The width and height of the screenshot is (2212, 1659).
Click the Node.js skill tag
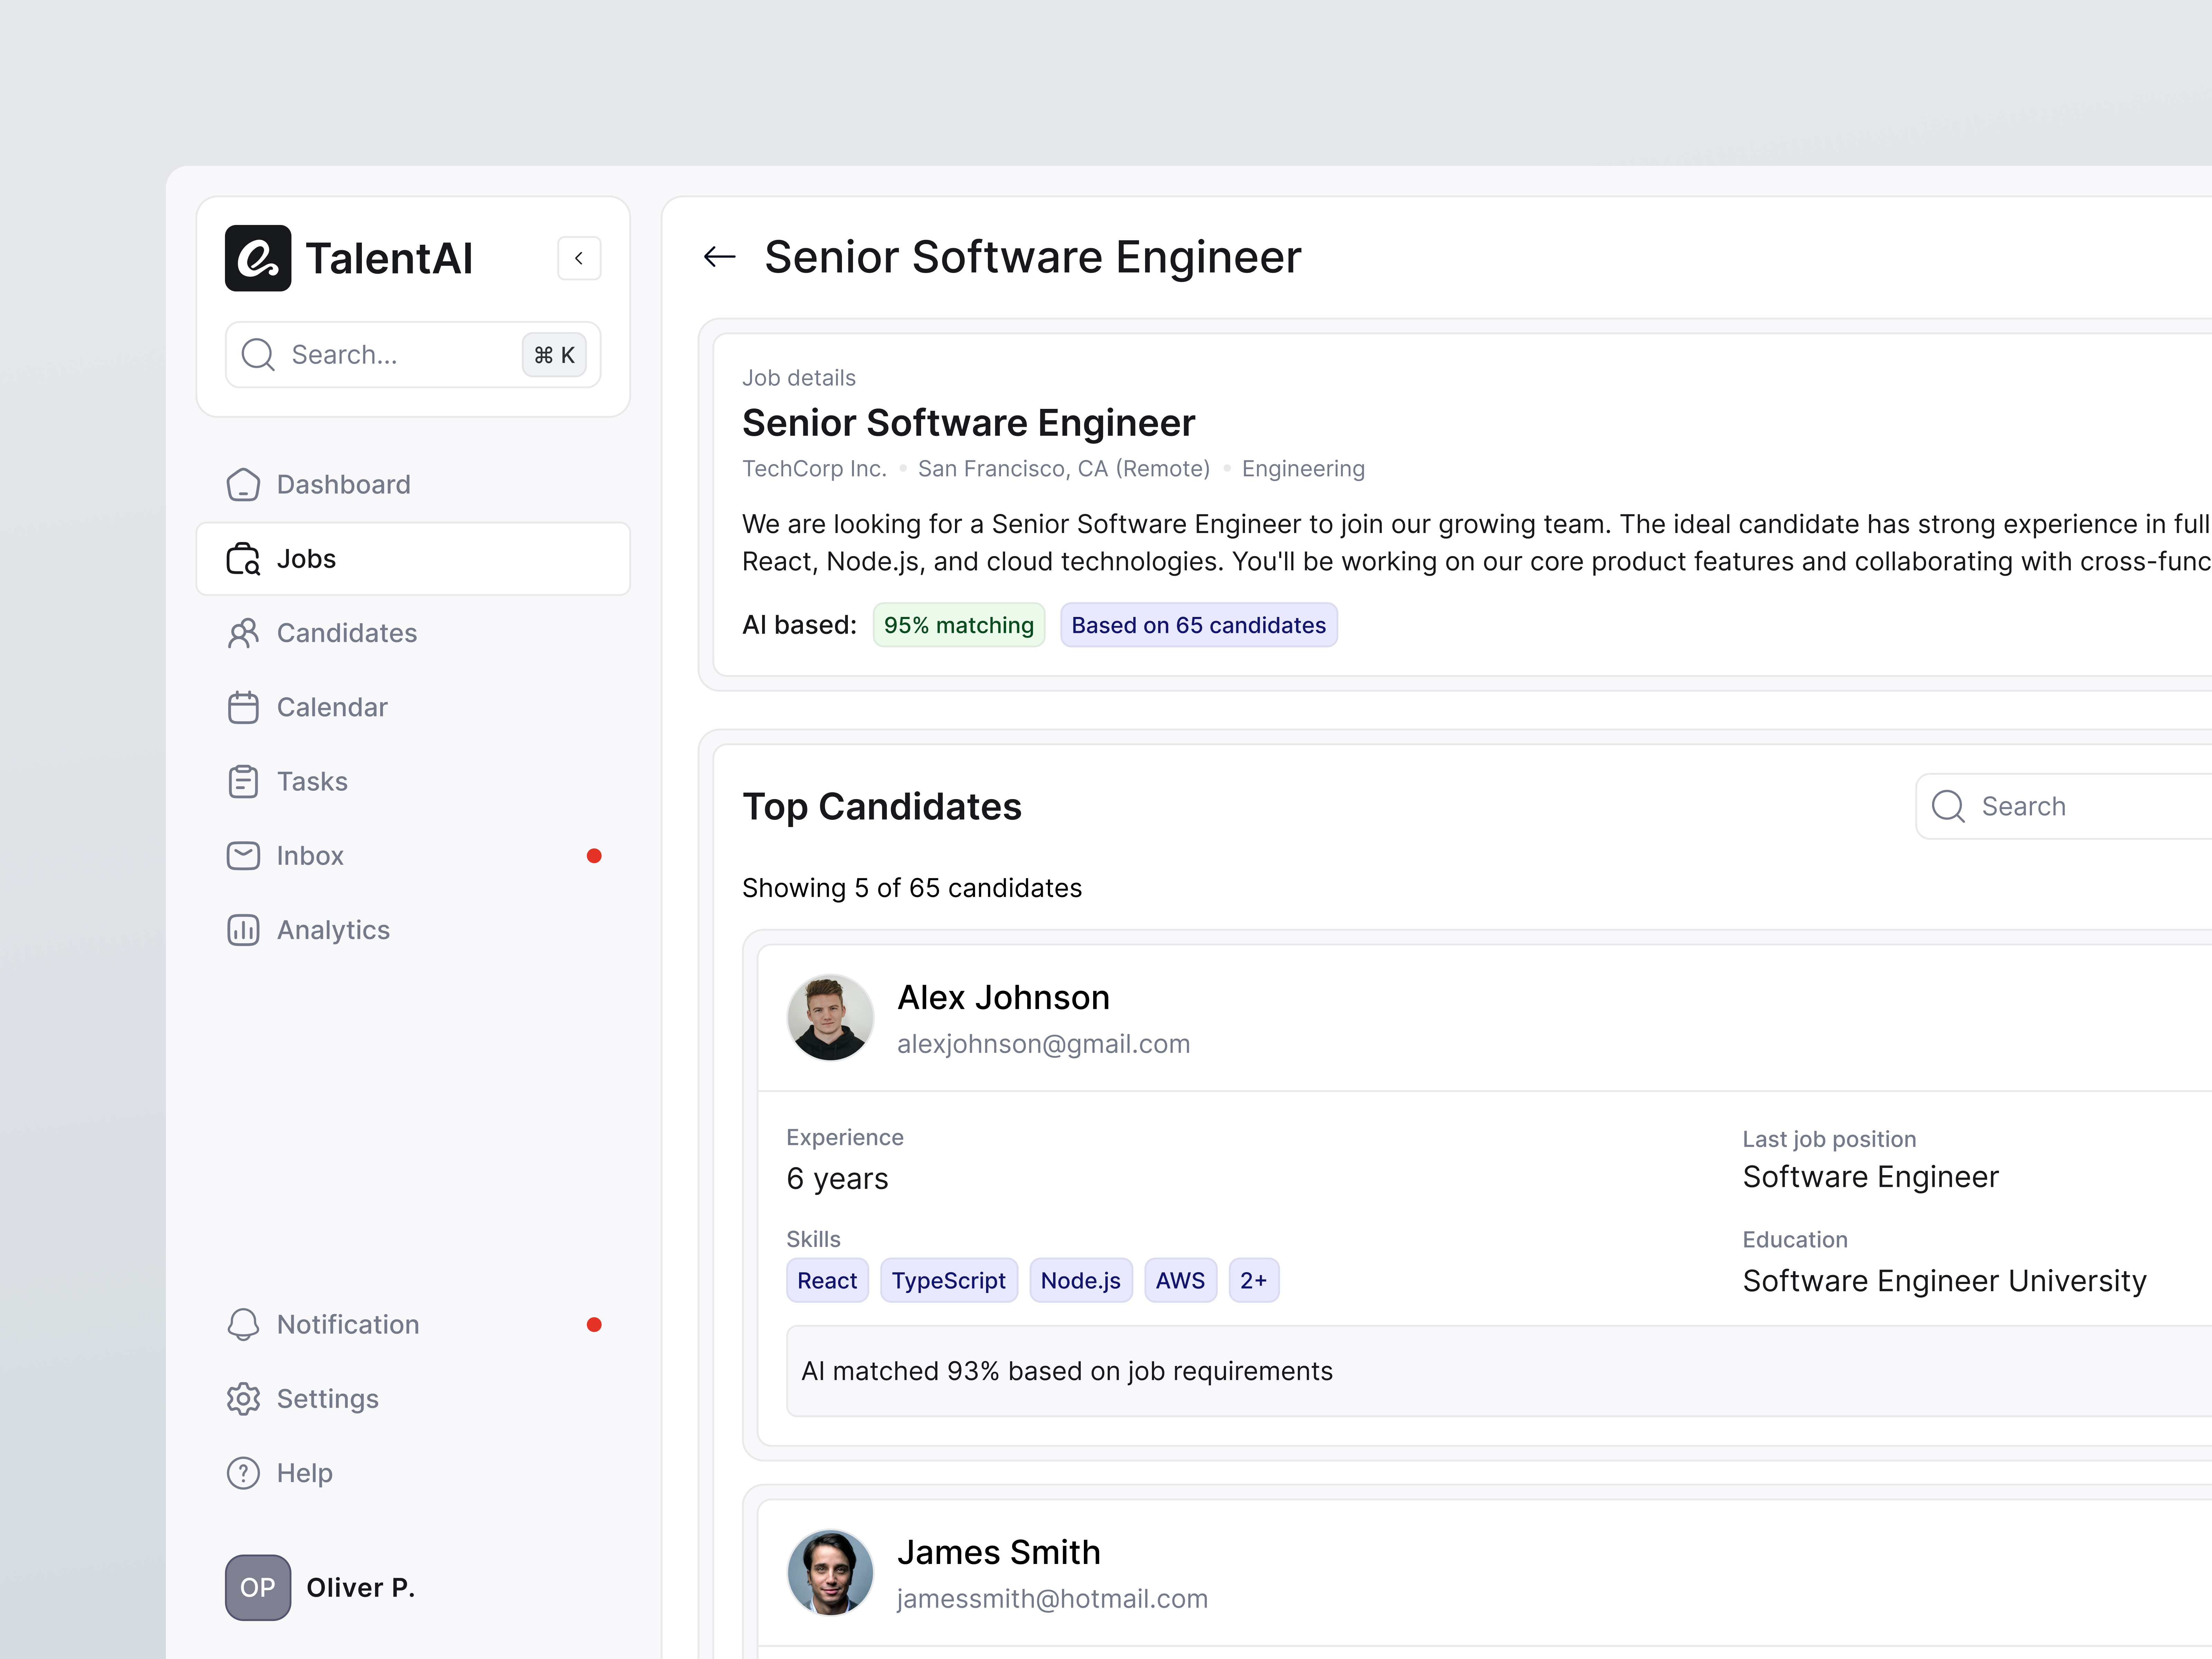(1081, 1281)
